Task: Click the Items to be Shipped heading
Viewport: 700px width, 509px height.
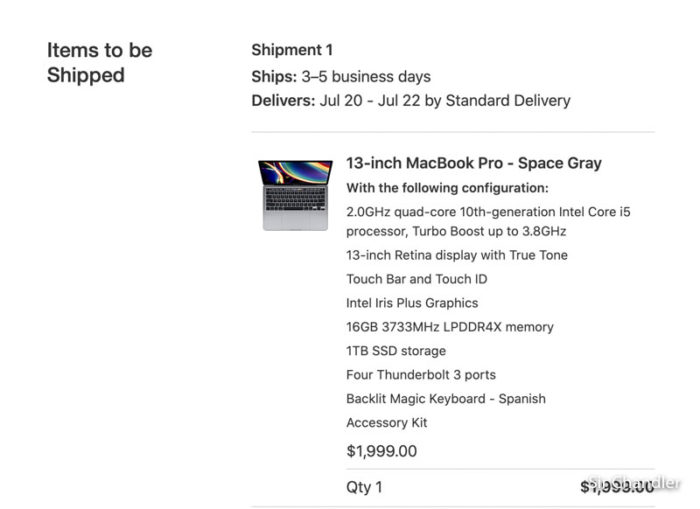Action: [100, 63]
